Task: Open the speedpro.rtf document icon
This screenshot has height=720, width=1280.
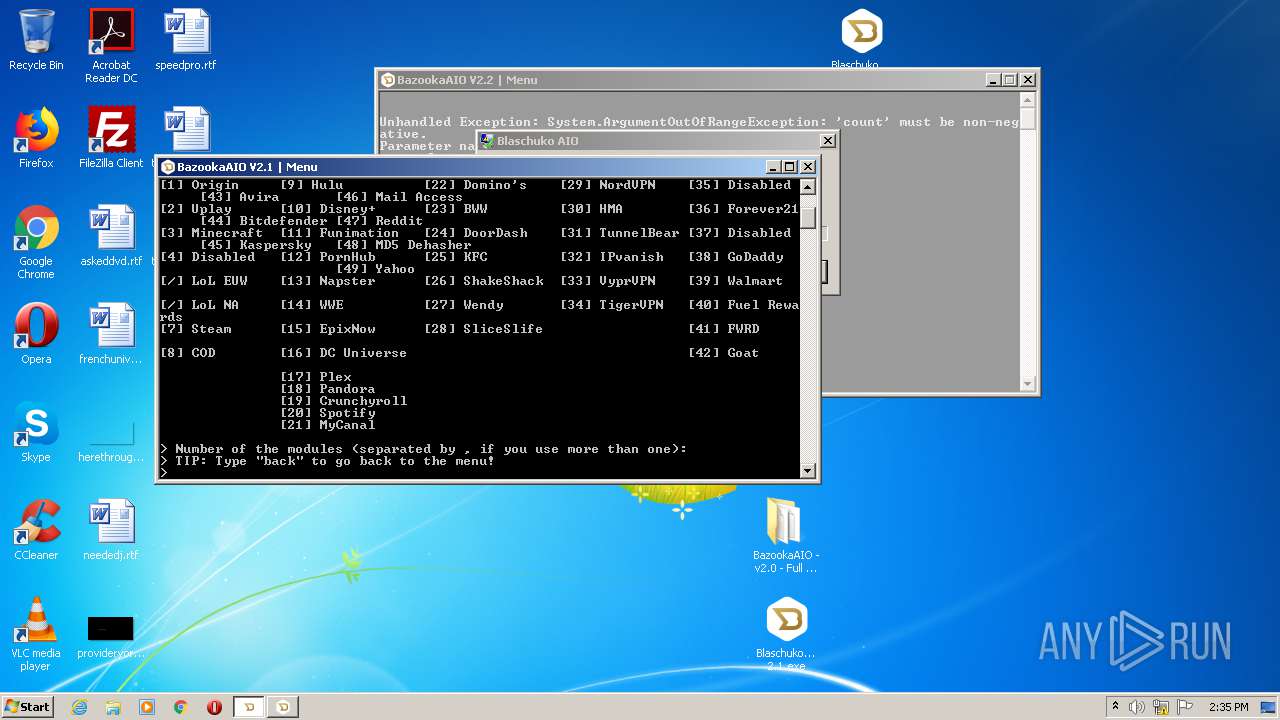Action: coord(186,40)
